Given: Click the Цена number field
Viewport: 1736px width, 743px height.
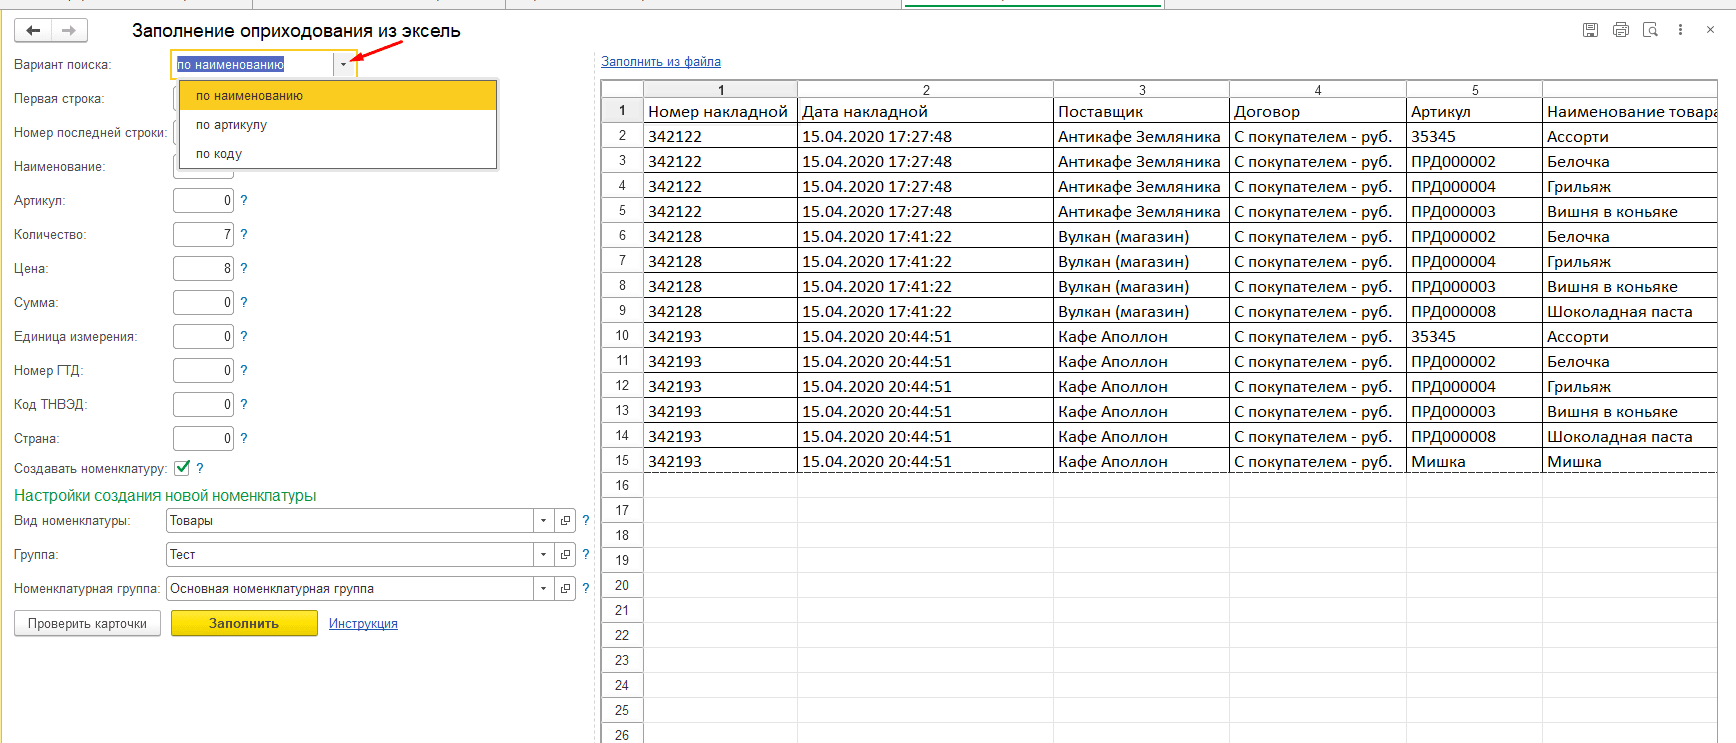Looking at the screenshot, I should click(203, 268).
